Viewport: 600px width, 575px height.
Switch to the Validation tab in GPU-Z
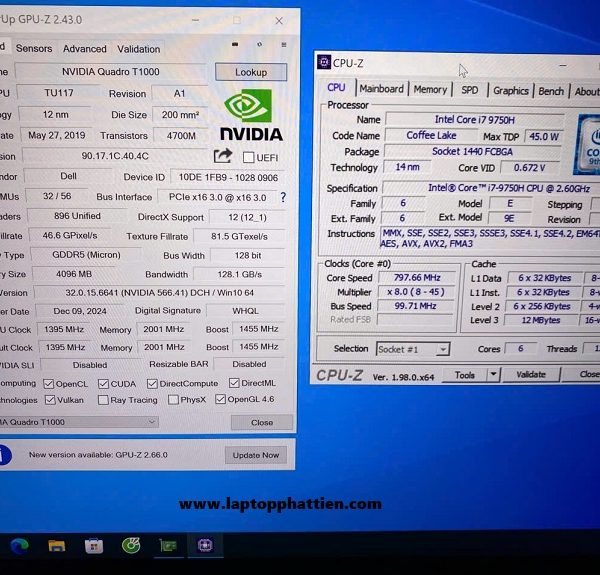(139, 49)
